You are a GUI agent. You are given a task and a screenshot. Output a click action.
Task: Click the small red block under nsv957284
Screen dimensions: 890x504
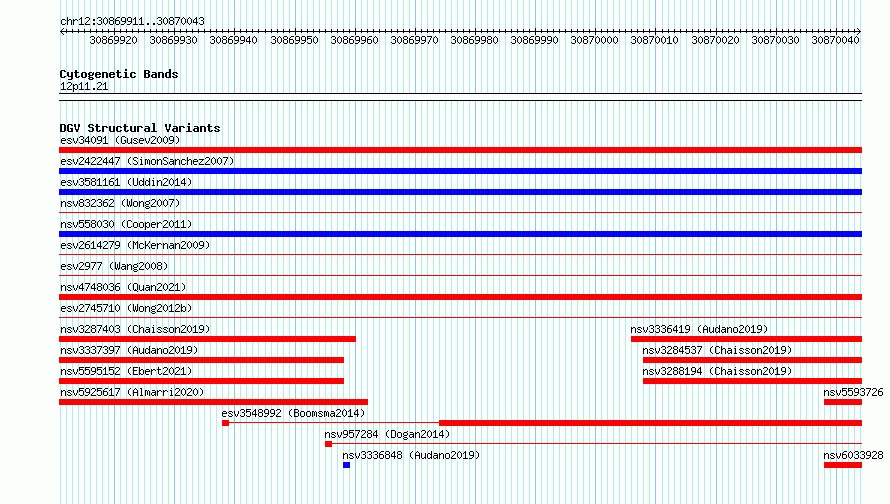(328, 444)
